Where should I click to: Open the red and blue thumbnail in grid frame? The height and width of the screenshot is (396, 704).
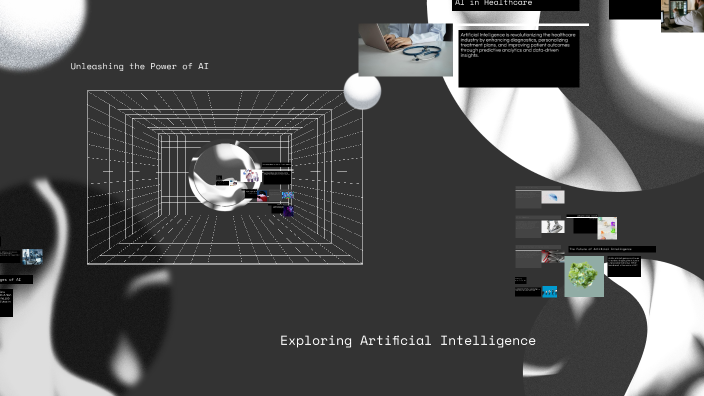[262, 196]
